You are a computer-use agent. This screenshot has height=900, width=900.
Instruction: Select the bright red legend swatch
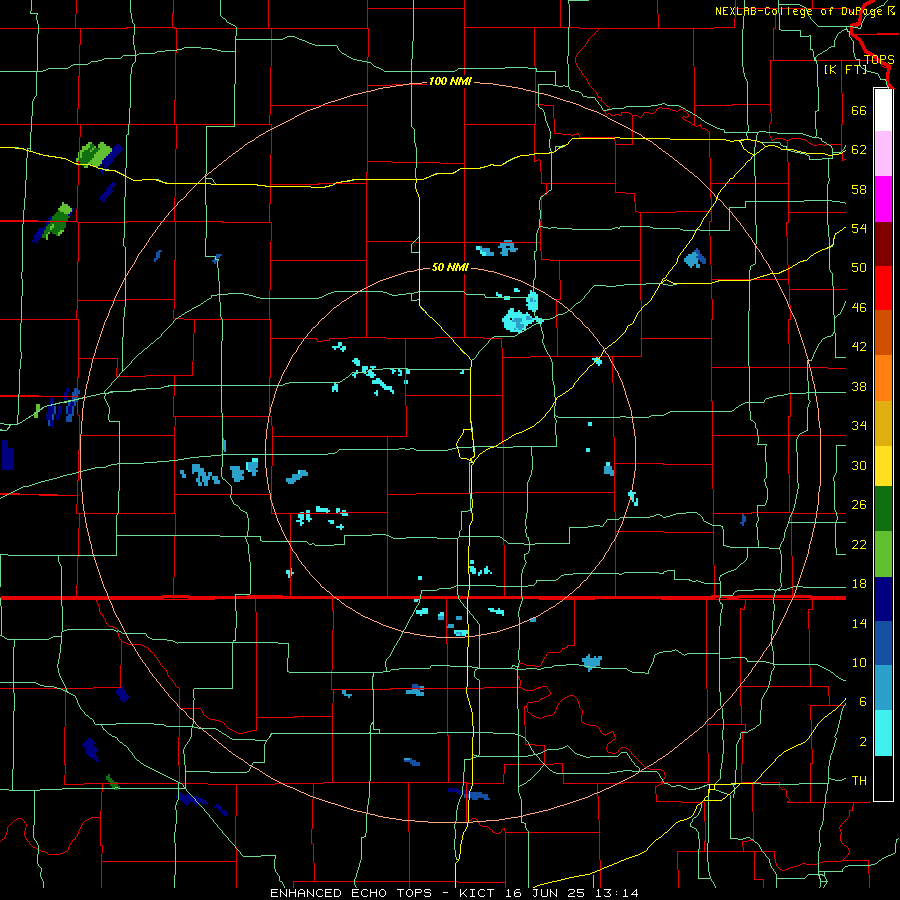pyautogui.click(x=883, y=288)
